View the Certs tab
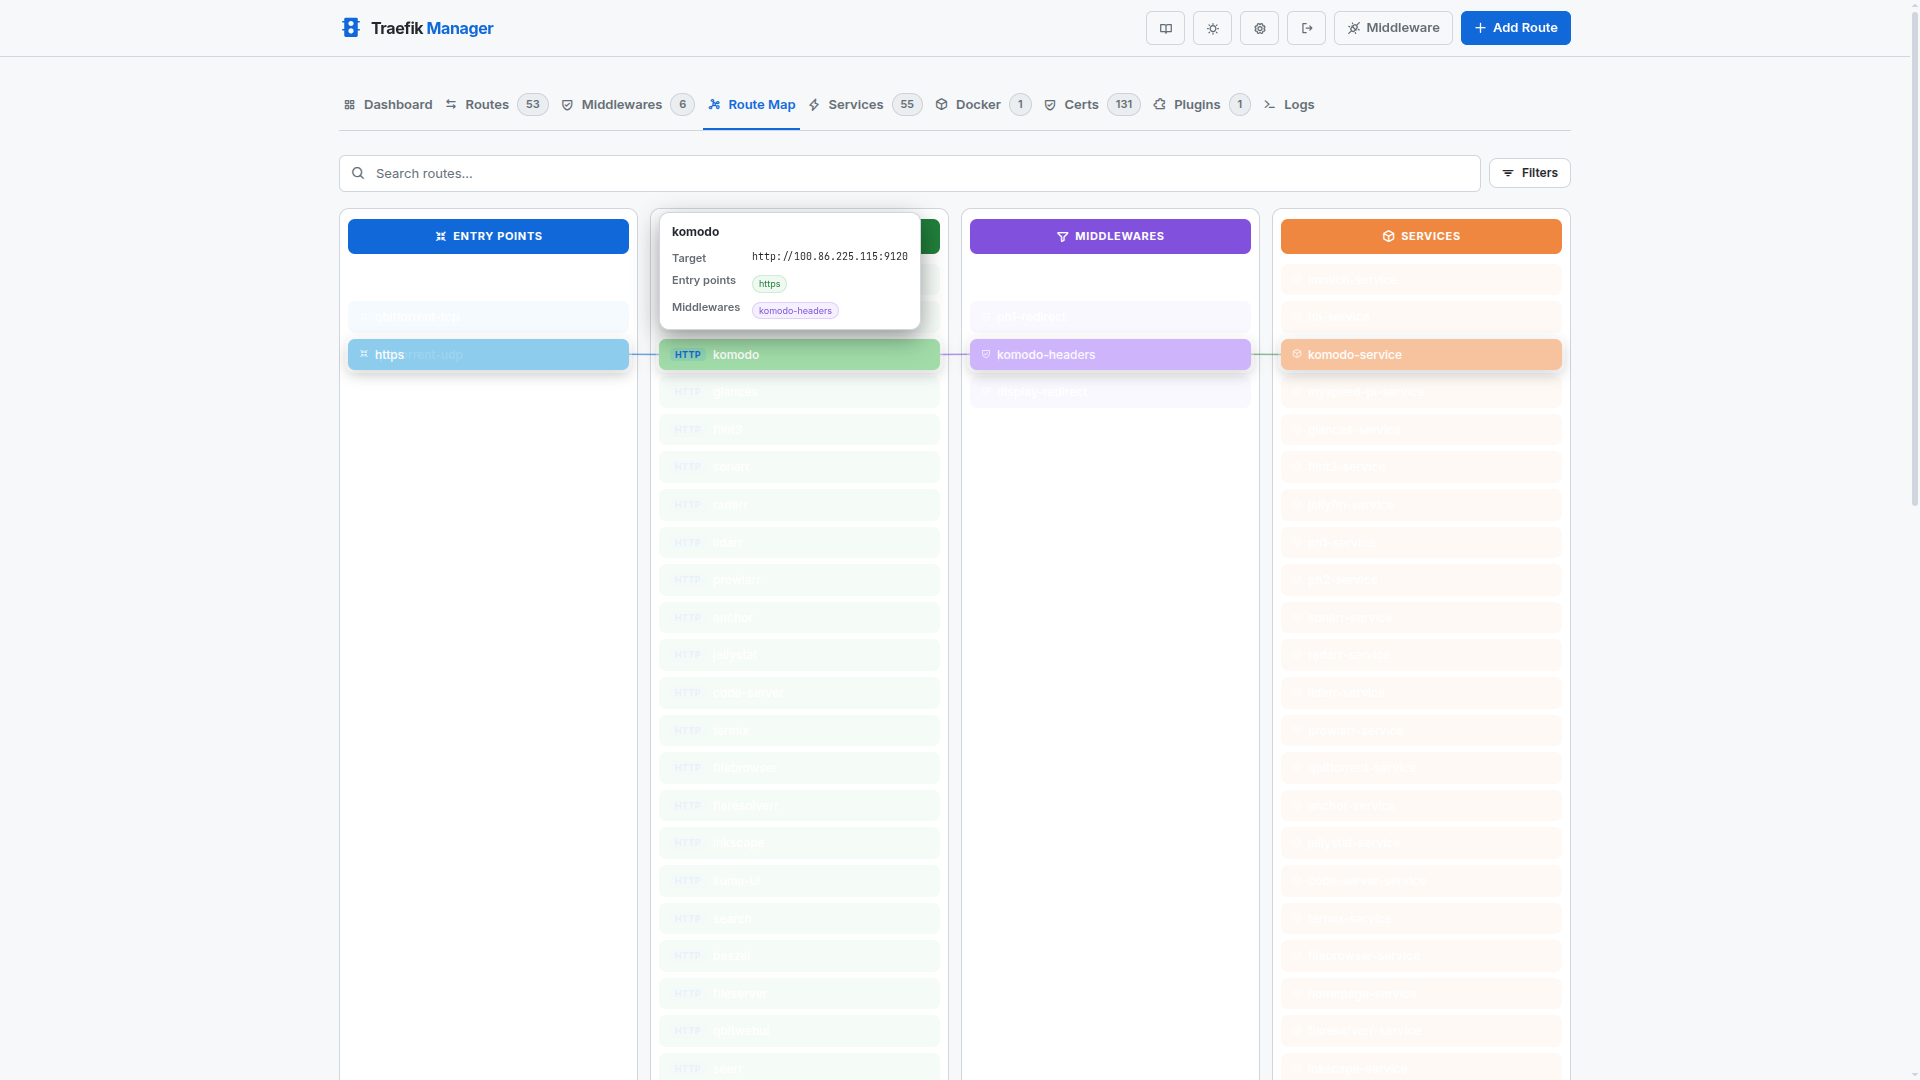Viewport: 1920px width, 1080px height. click(x=1080, y=104)
